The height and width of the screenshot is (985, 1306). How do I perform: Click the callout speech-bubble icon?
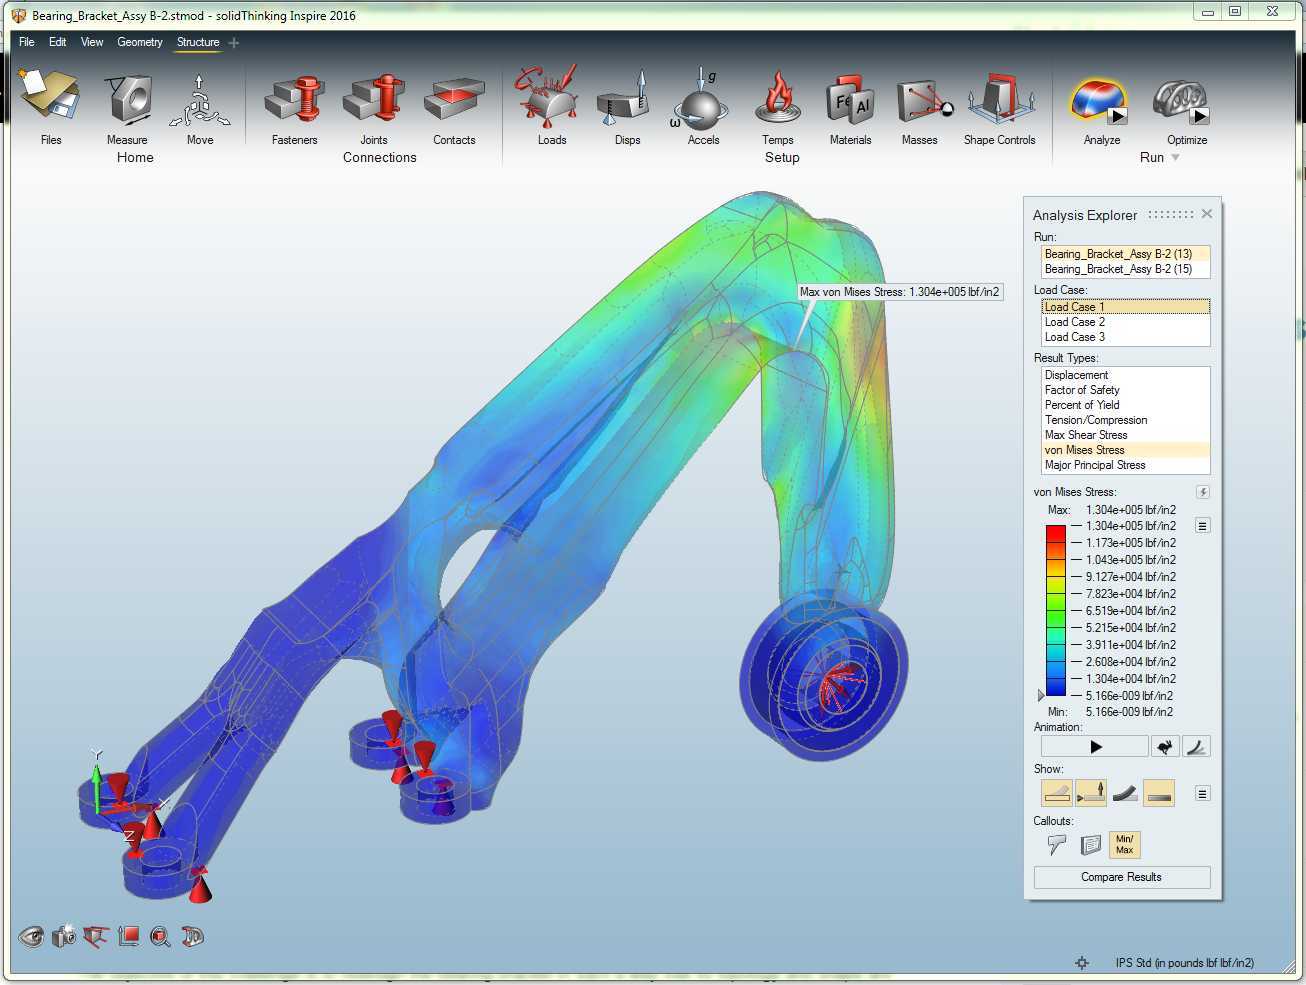click(1056, 846)
